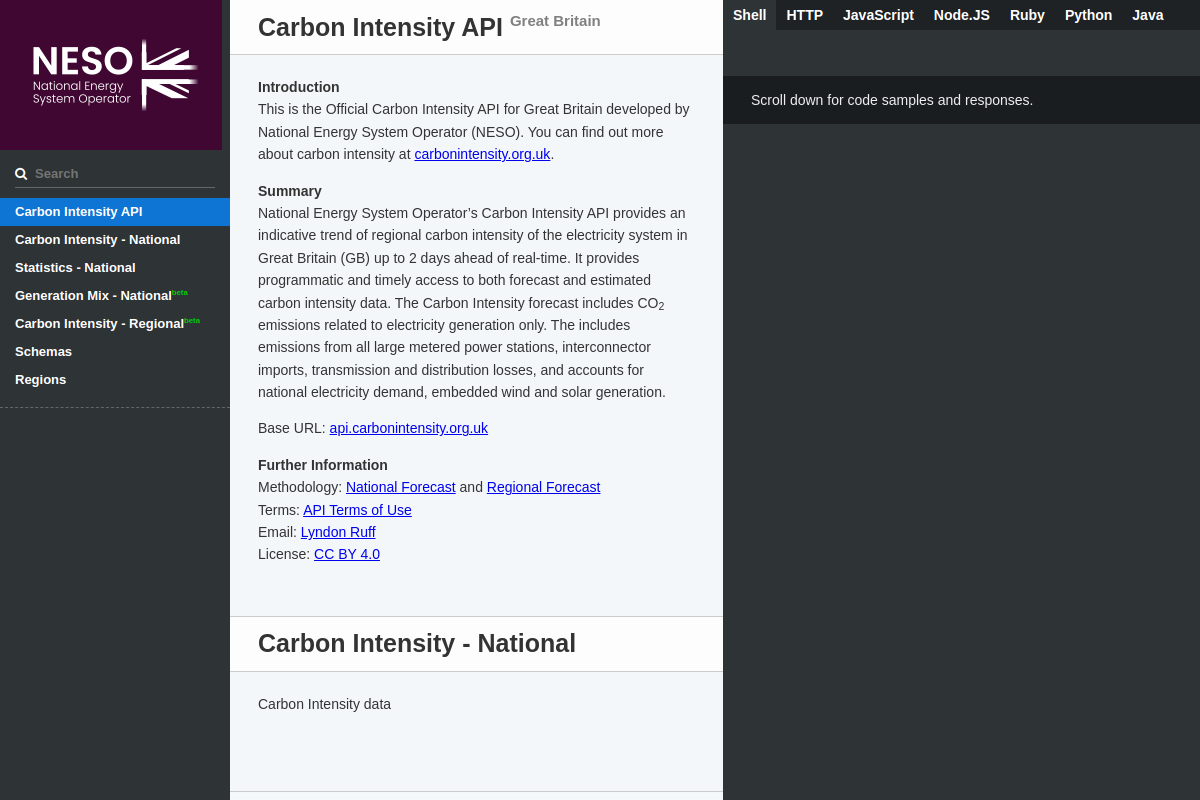Click the Introduction subheading
The height and width of the screenshot is (800, 1200).
[299, 87]
